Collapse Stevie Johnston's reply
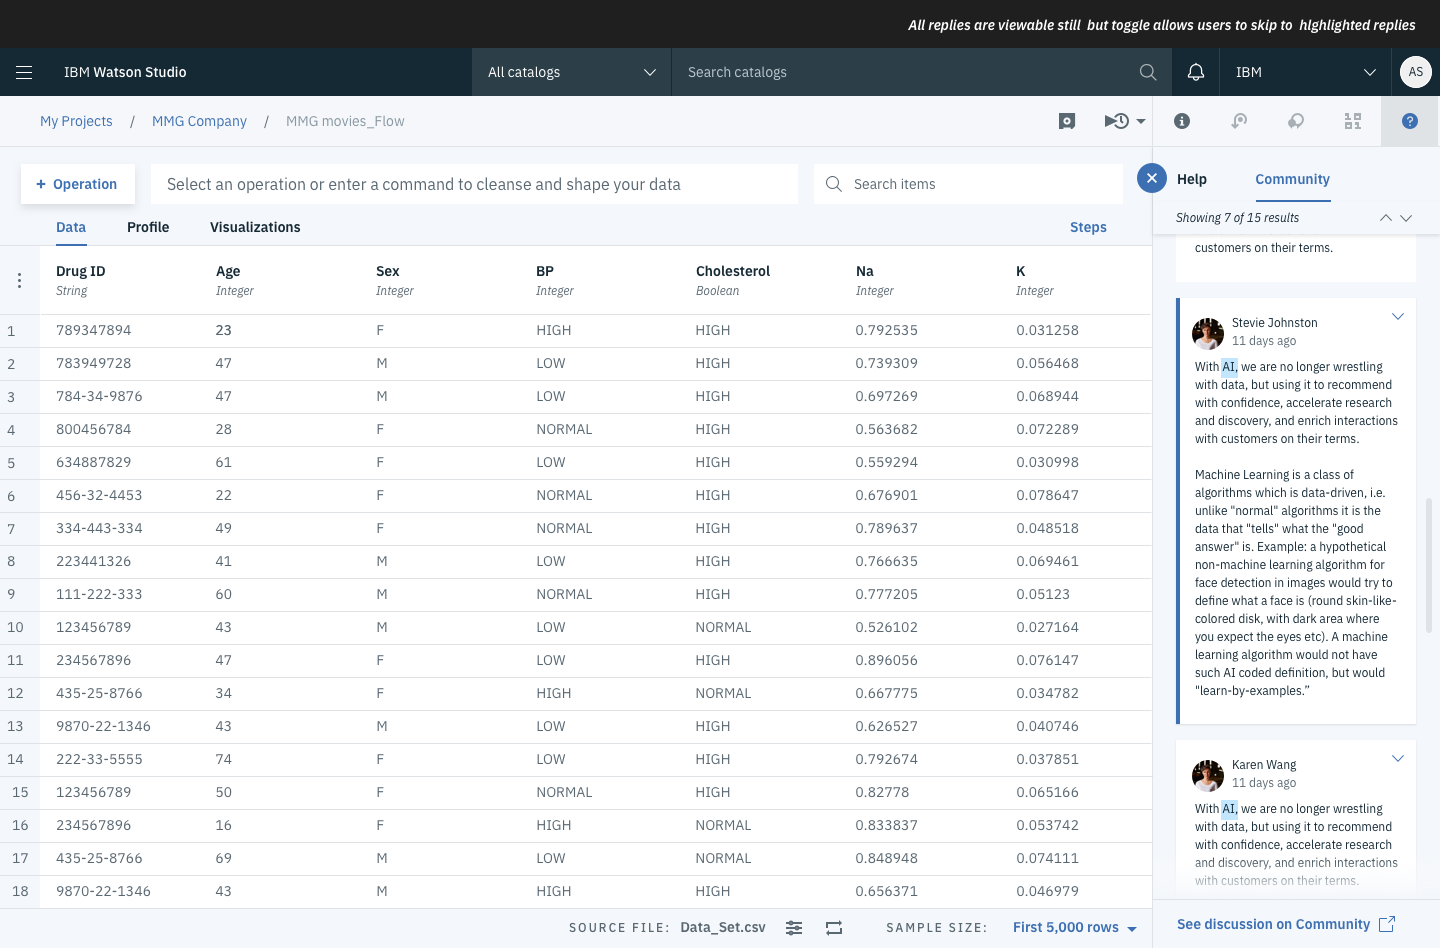This screenshot has width=1440, height=948. click(x=1397, y=317)
